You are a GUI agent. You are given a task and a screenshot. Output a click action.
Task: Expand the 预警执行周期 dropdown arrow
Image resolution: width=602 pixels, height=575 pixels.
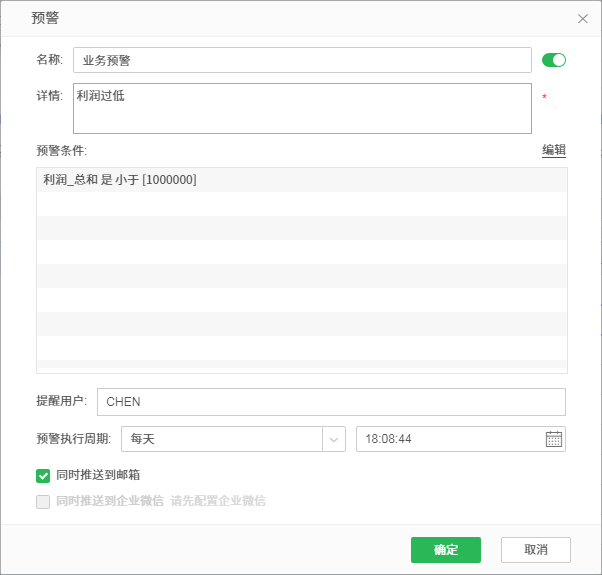[334, 439]
